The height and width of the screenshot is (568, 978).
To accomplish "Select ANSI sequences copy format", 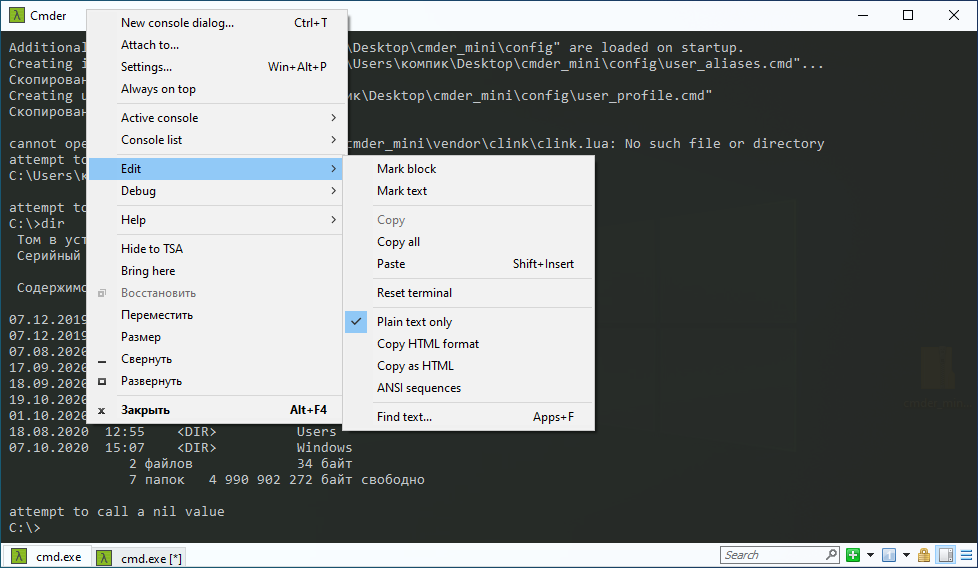I will pos(418,388).
